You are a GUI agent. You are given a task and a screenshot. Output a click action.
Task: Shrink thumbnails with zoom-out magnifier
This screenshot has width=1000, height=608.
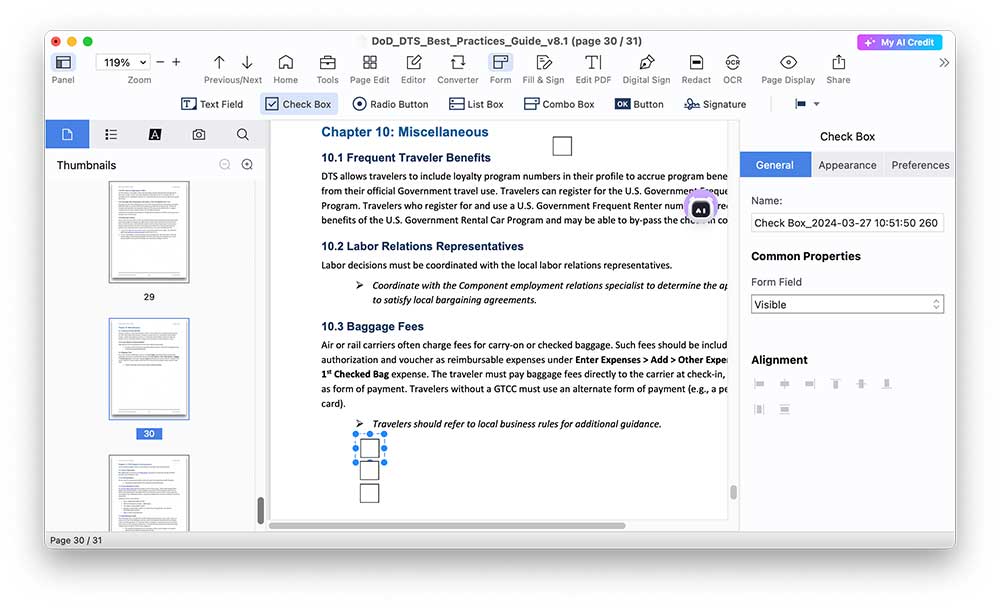coord(224,165)
